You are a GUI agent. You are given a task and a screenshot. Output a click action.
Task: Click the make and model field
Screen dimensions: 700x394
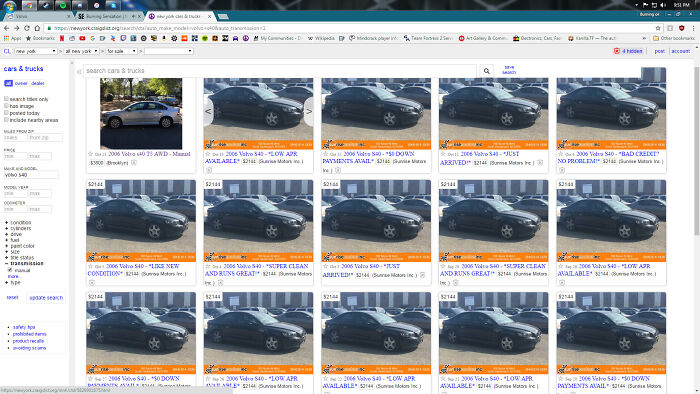point(31,175)
